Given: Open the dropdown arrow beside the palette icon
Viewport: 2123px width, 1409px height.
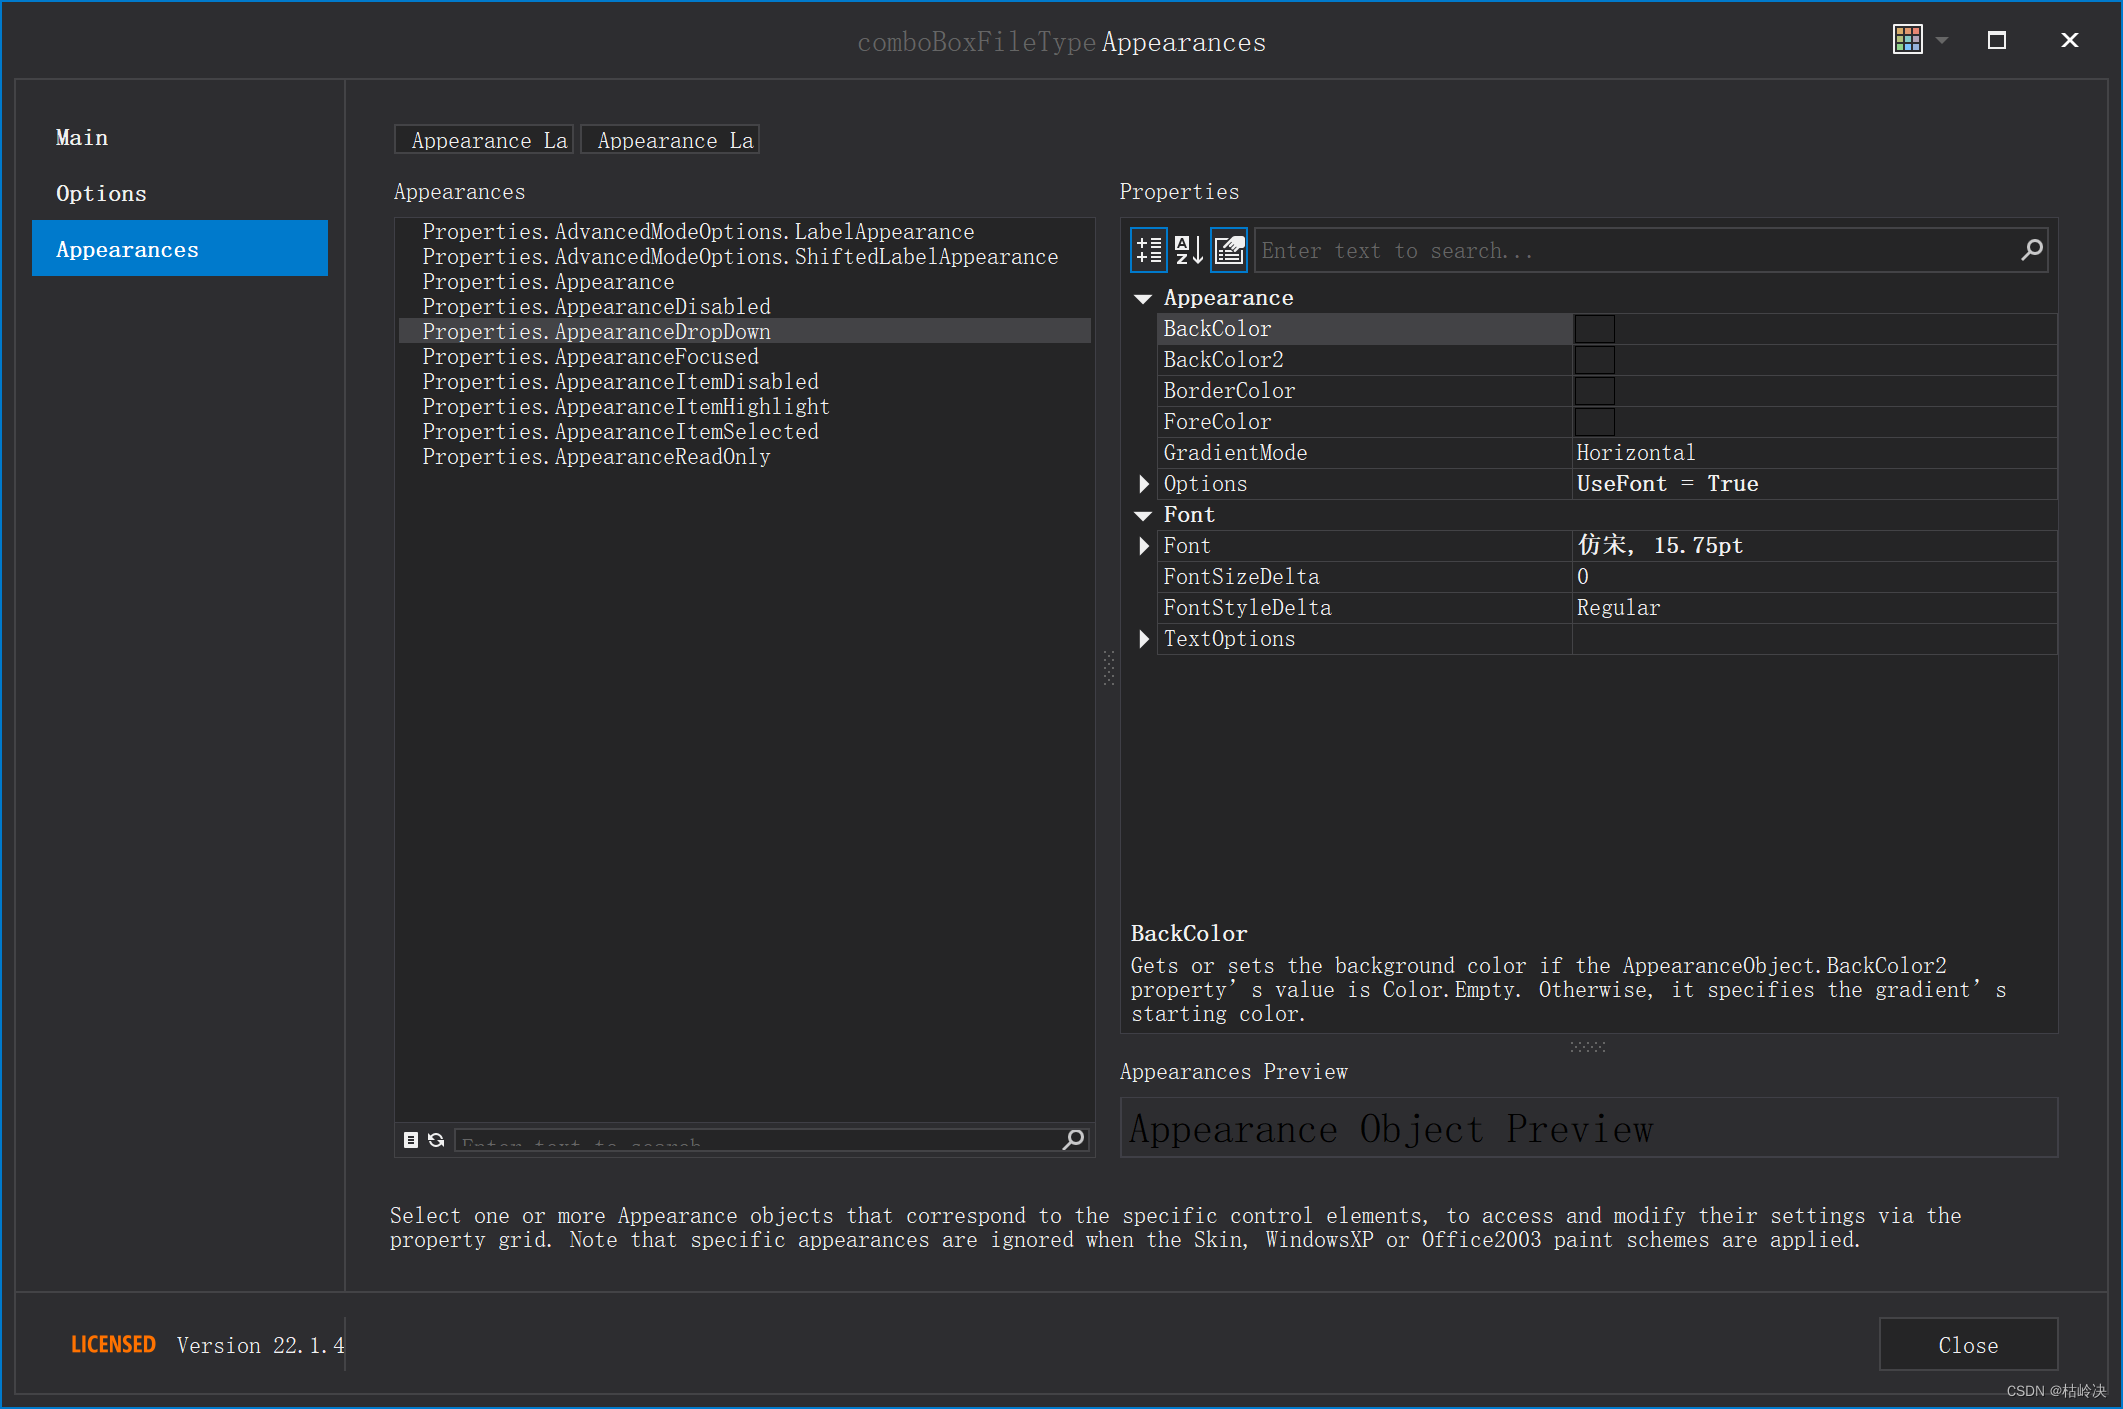Looking at the screenshot, I should (x=1942, y=41).
